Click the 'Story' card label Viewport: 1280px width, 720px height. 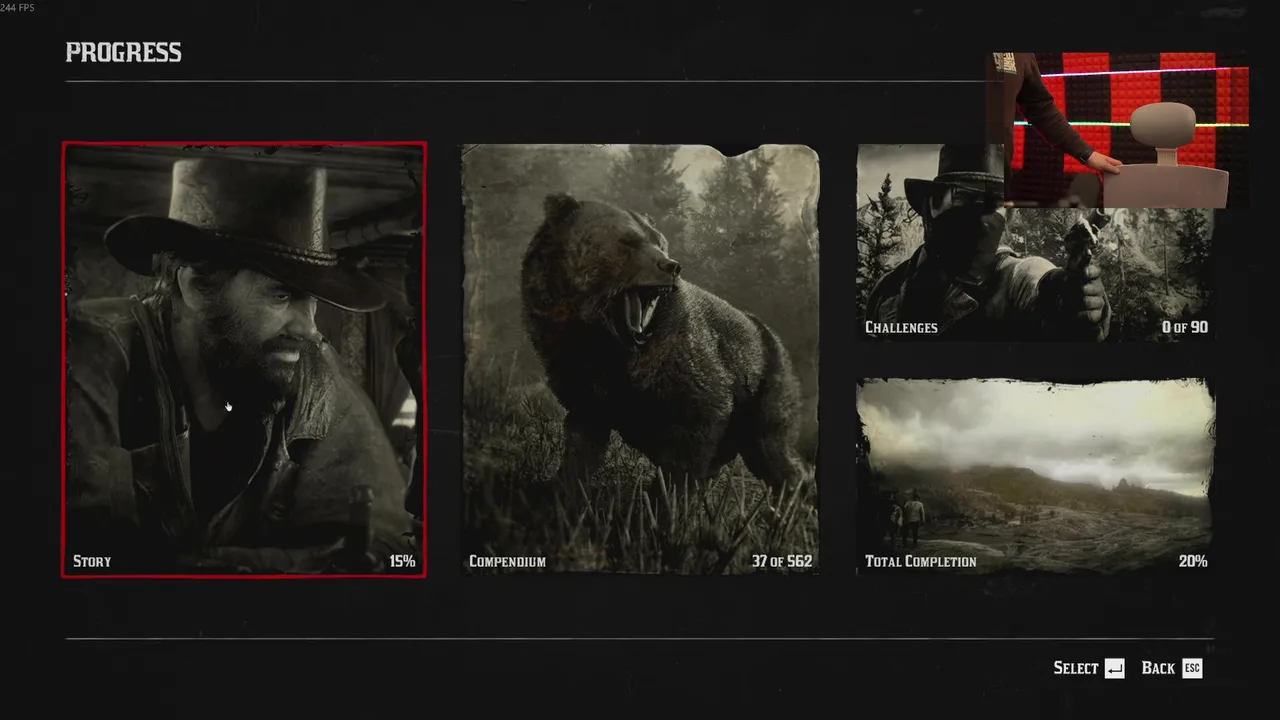click(92, 561)
